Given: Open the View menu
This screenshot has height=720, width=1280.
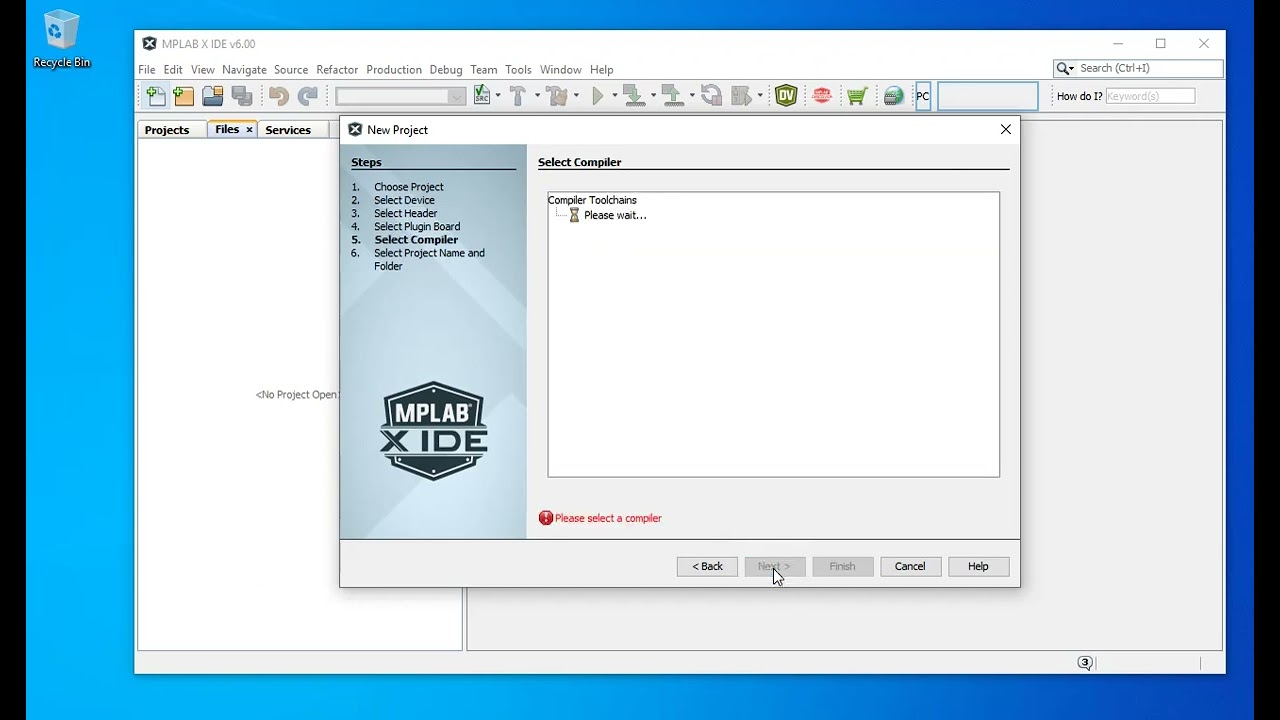Looking at the screenshot, I should coord(203,70).
